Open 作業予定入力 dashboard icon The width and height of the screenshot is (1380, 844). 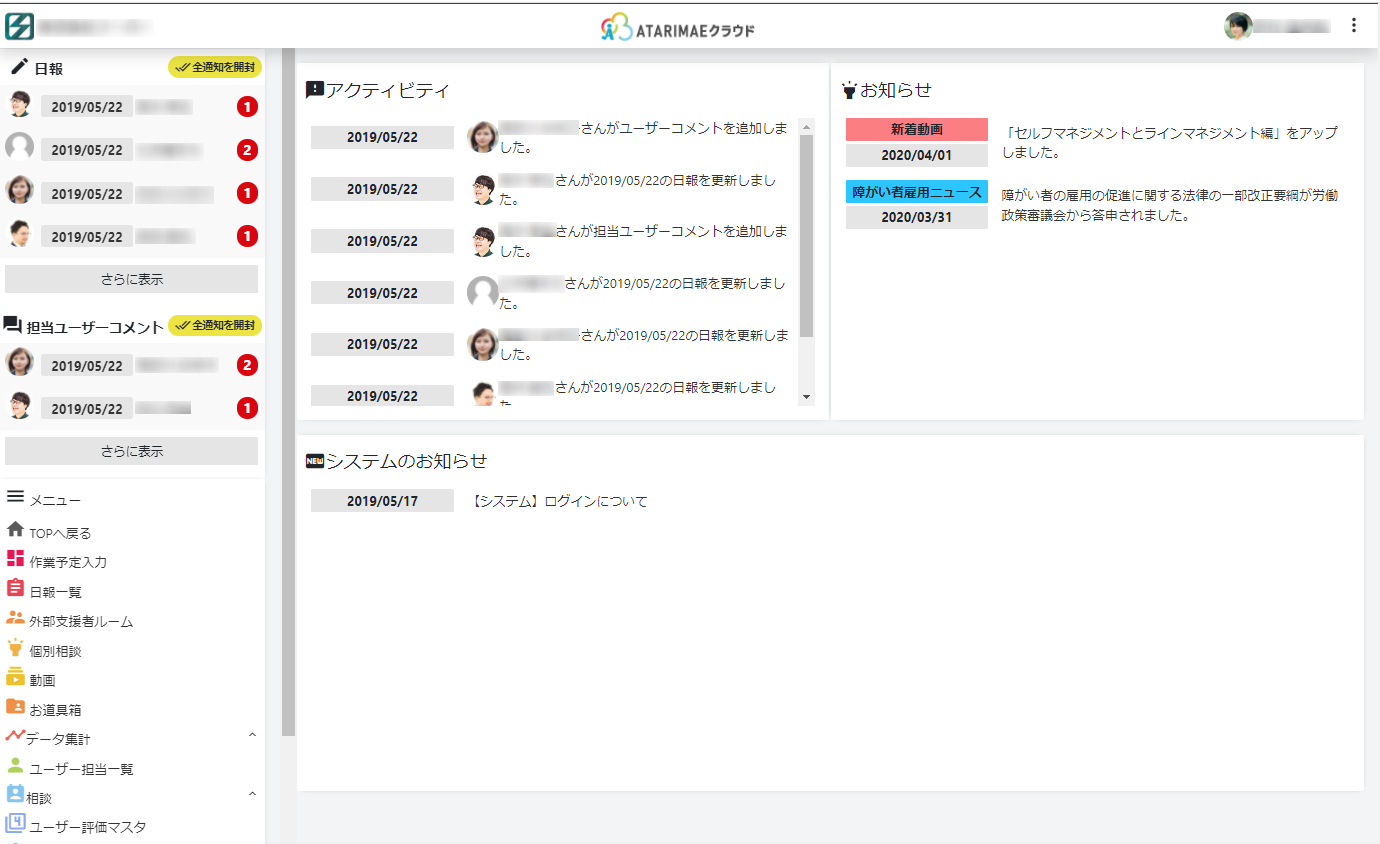pos(15,559)
